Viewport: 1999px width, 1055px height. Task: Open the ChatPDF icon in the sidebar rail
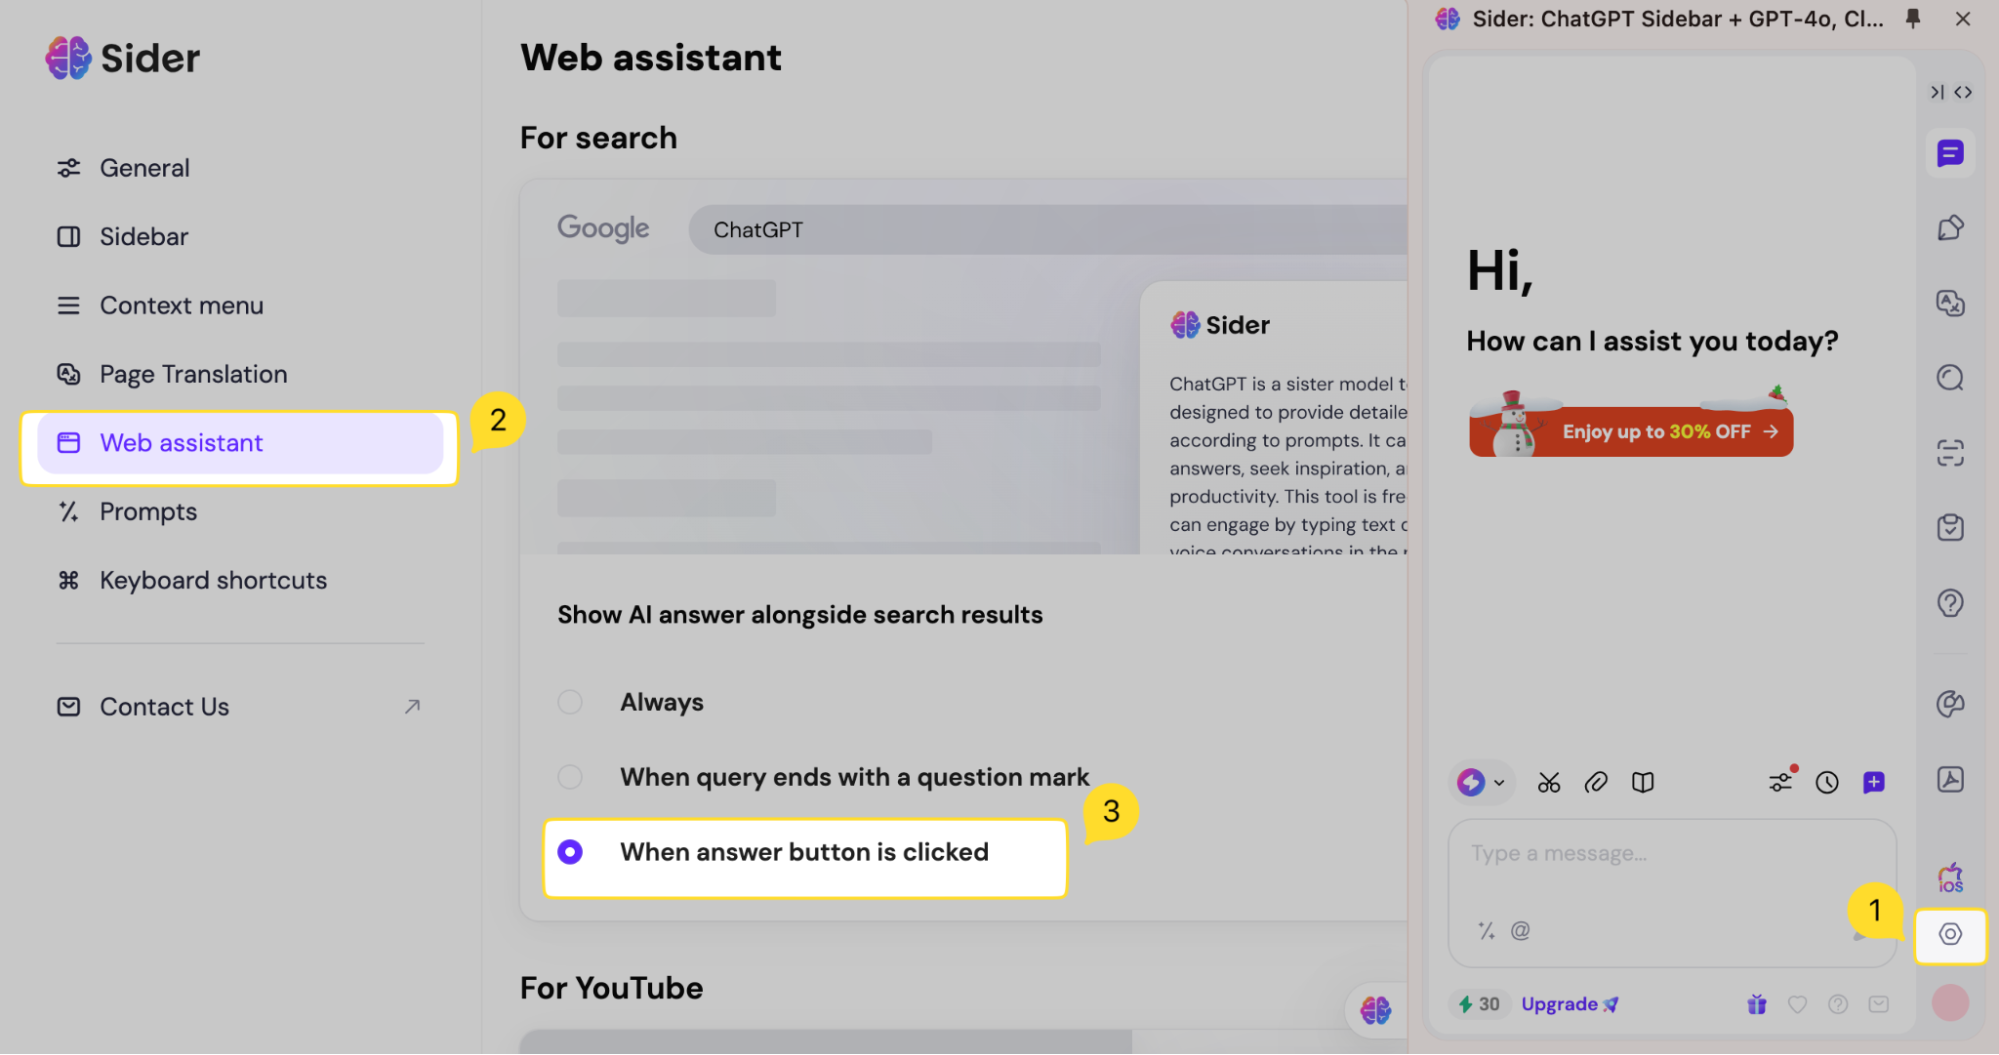click(x=1950, y=779)
